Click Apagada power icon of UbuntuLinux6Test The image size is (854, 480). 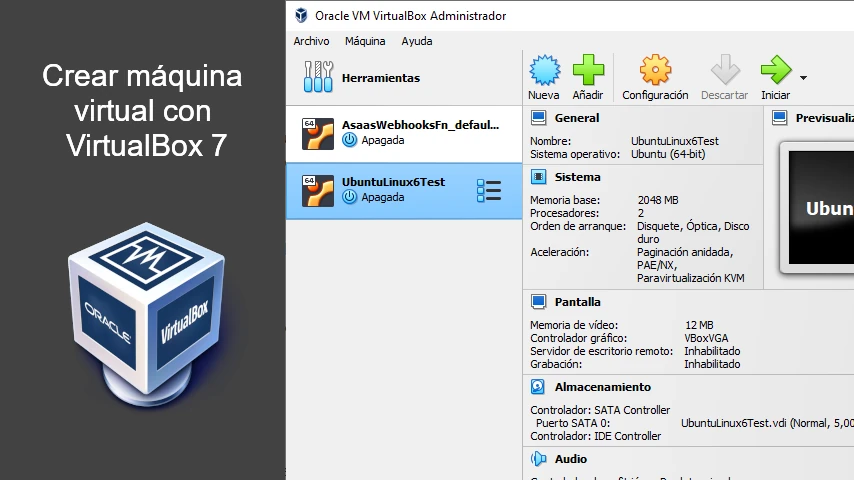pos(350,197)
